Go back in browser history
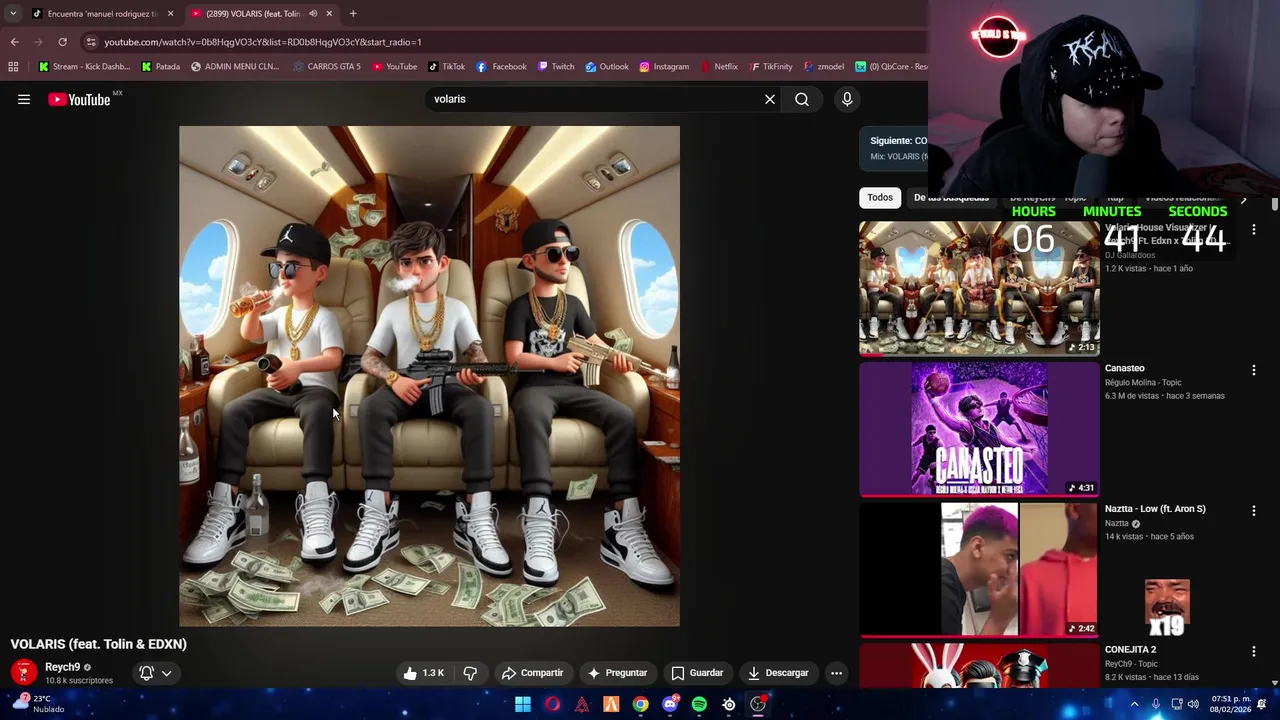Viewport: 1280px width, 720px height. coord(14,42)
